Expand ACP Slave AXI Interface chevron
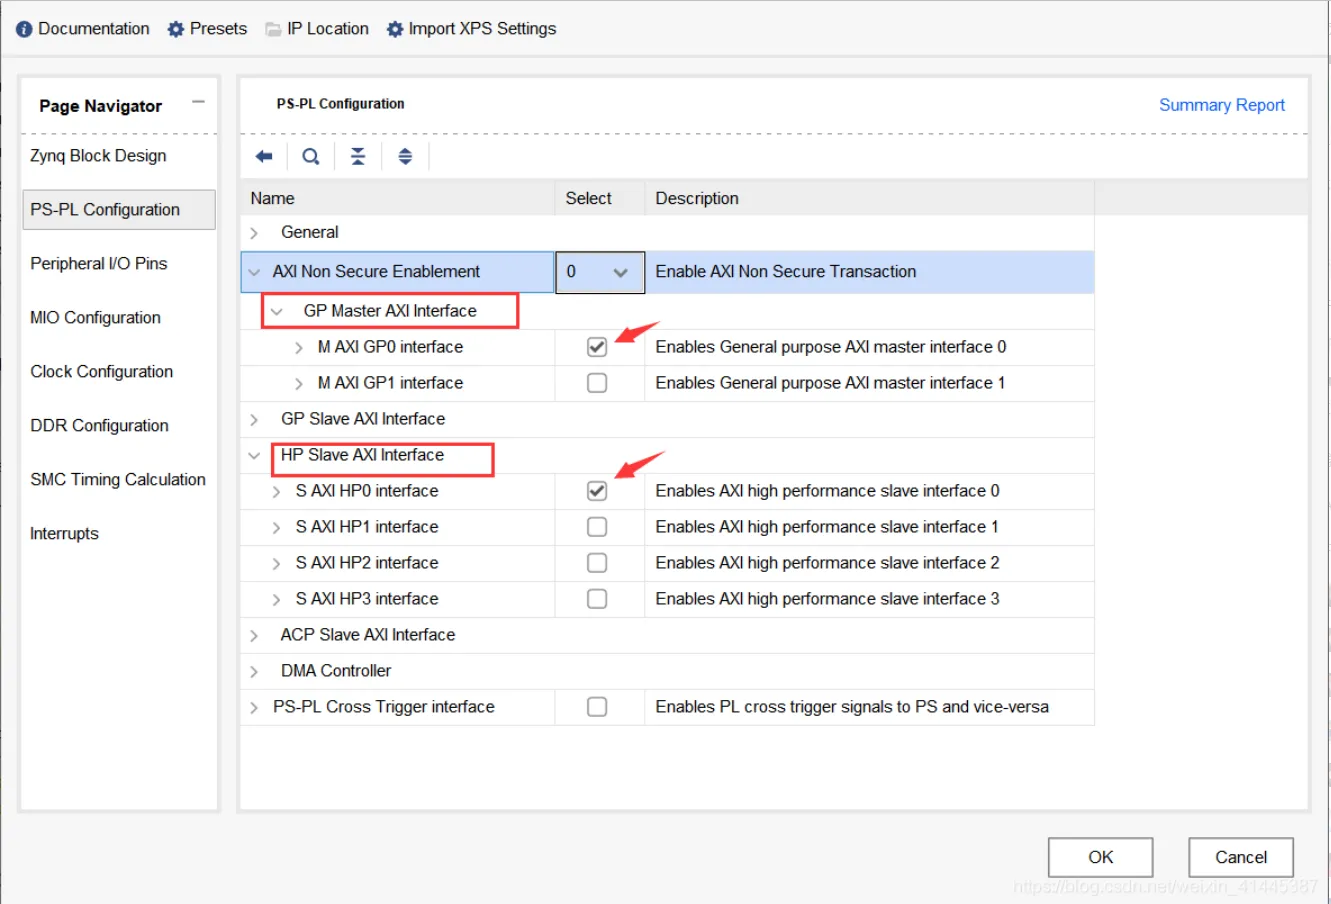Image resolution: width=1331 pixels, height=904 pixels. click(254, 636)
